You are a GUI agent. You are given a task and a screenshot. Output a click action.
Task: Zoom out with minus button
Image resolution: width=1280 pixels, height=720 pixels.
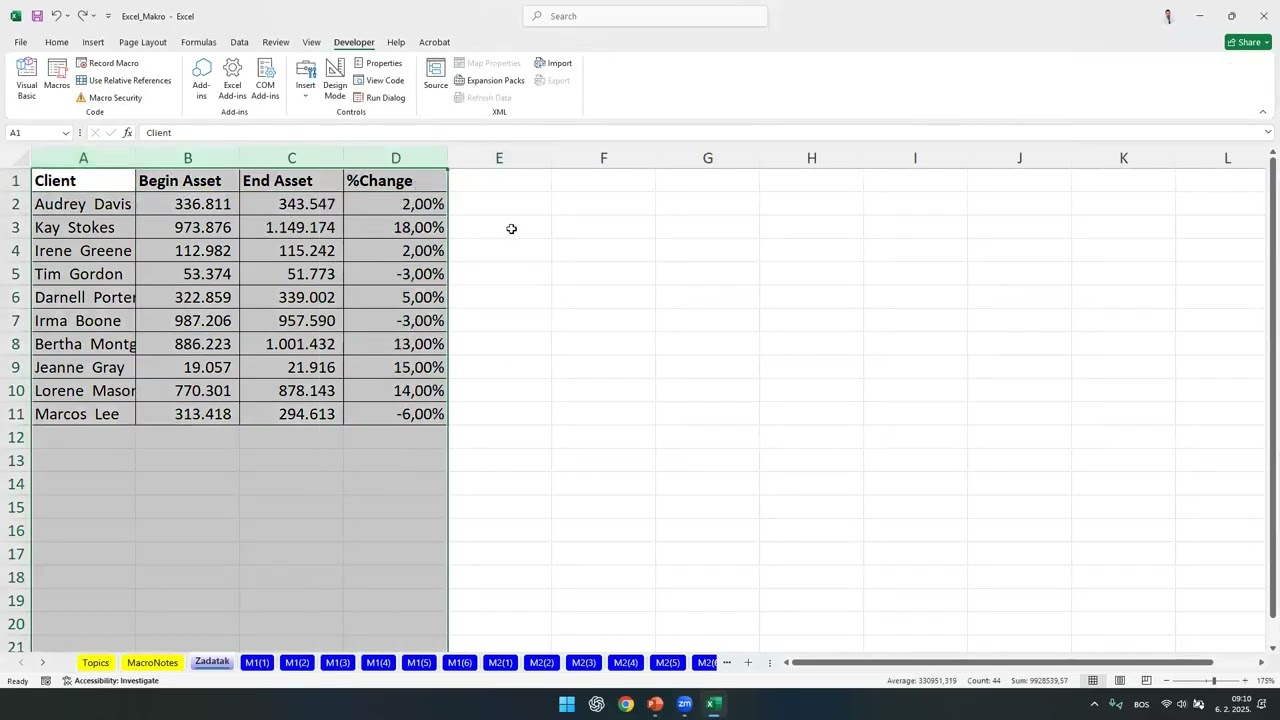pos(1168,681)
